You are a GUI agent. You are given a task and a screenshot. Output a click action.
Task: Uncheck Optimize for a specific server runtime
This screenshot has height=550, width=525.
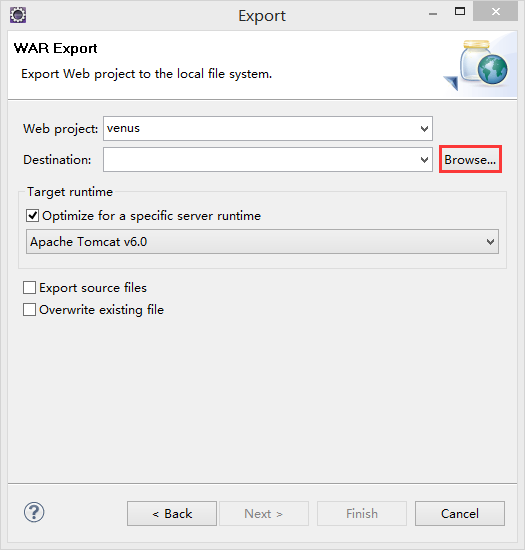(x=32, y=216)
